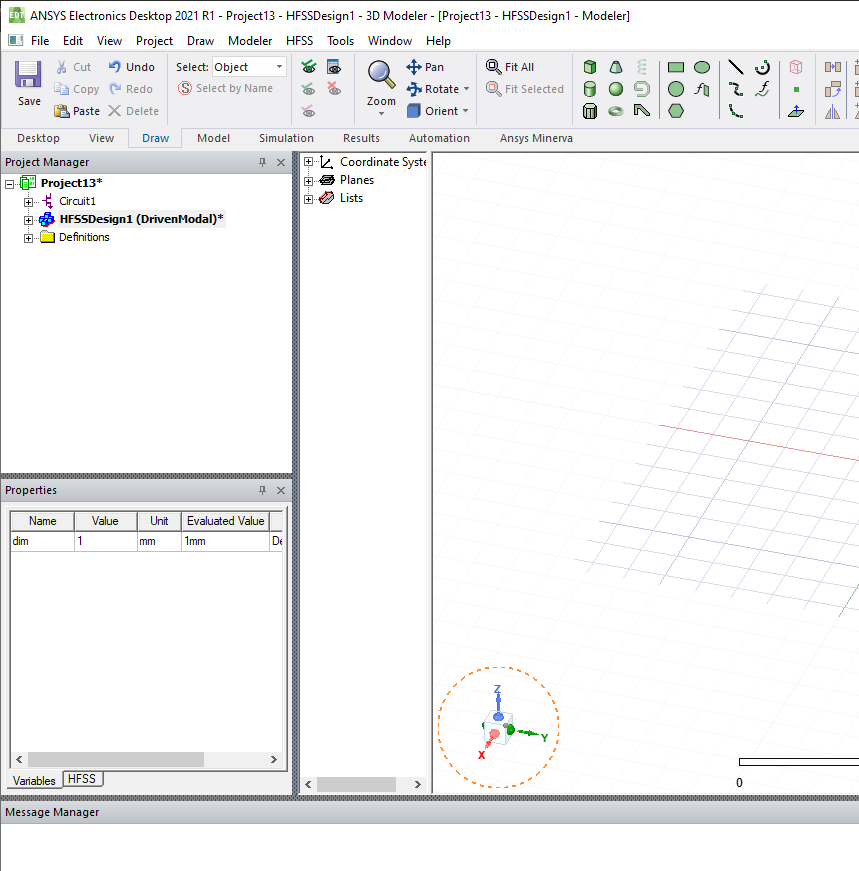Toggle auto-hide pin on Properties panel
This screenshot has height=871, width=859.
pyautogui.click(x=262, y=490)
